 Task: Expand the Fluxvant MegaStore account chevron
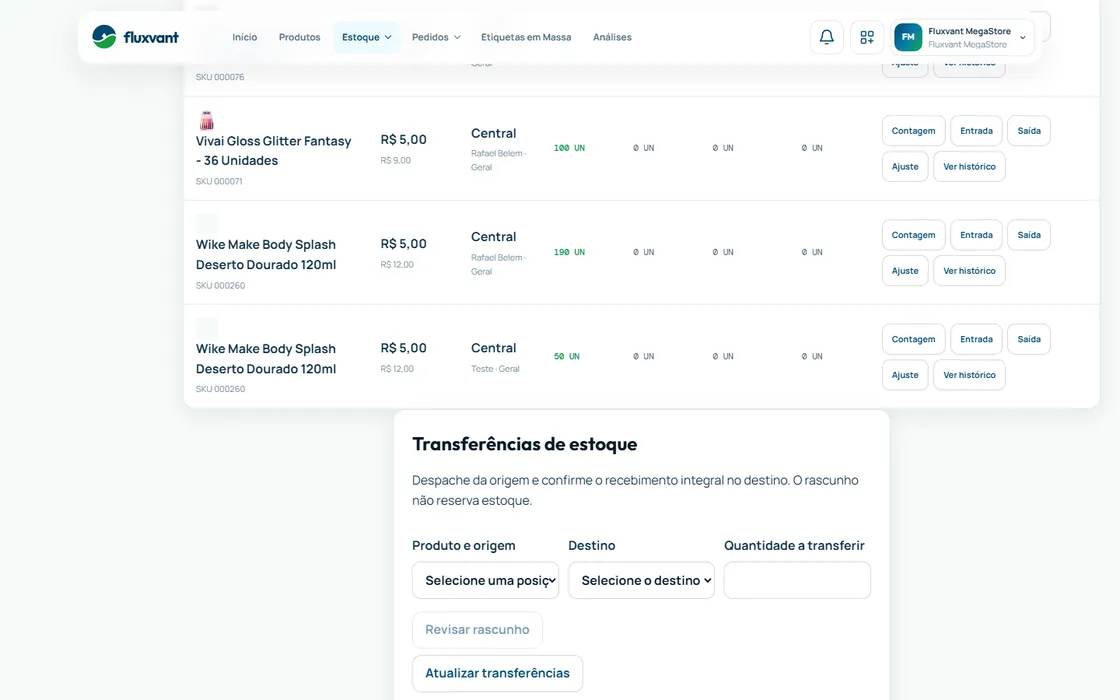tap(1023, 38)
